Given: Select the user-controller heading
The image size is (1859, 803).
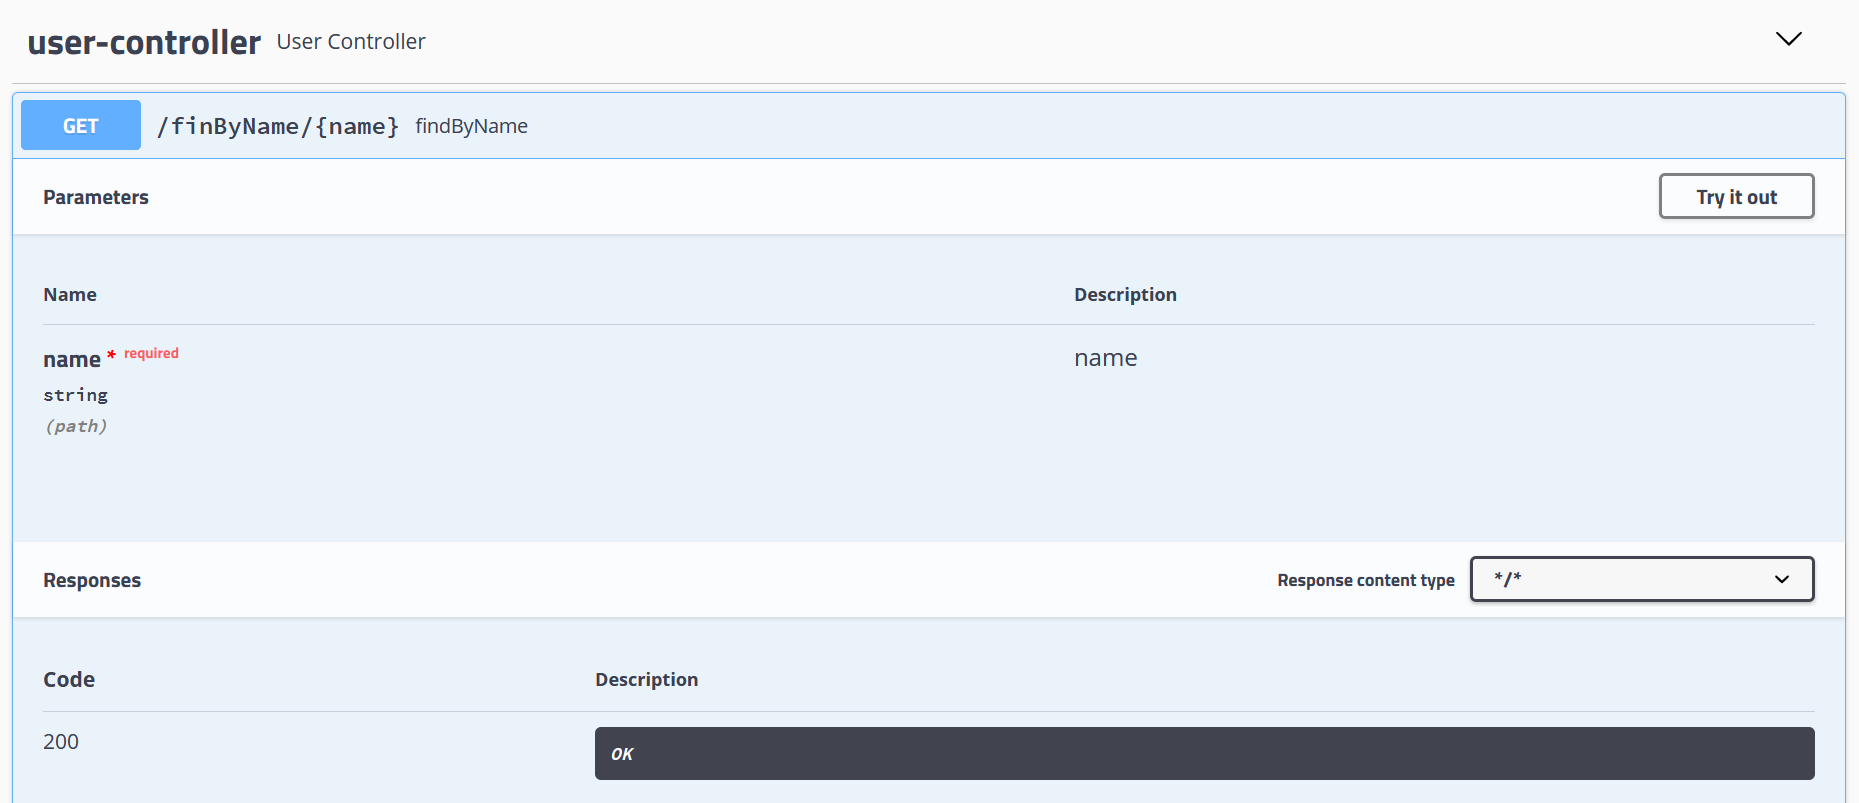Looking at the screenshot, I should (144, 42).
